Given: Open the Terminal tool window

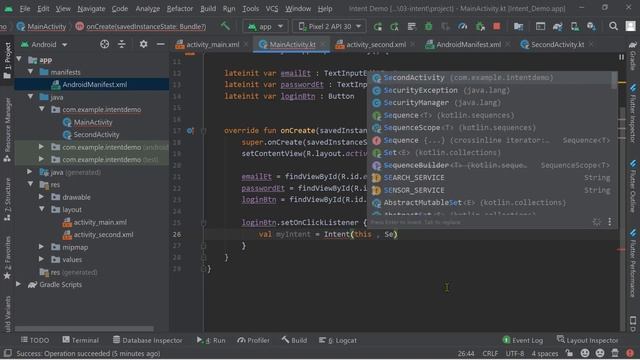Looking at the screenshot, I should pos(80,340).
